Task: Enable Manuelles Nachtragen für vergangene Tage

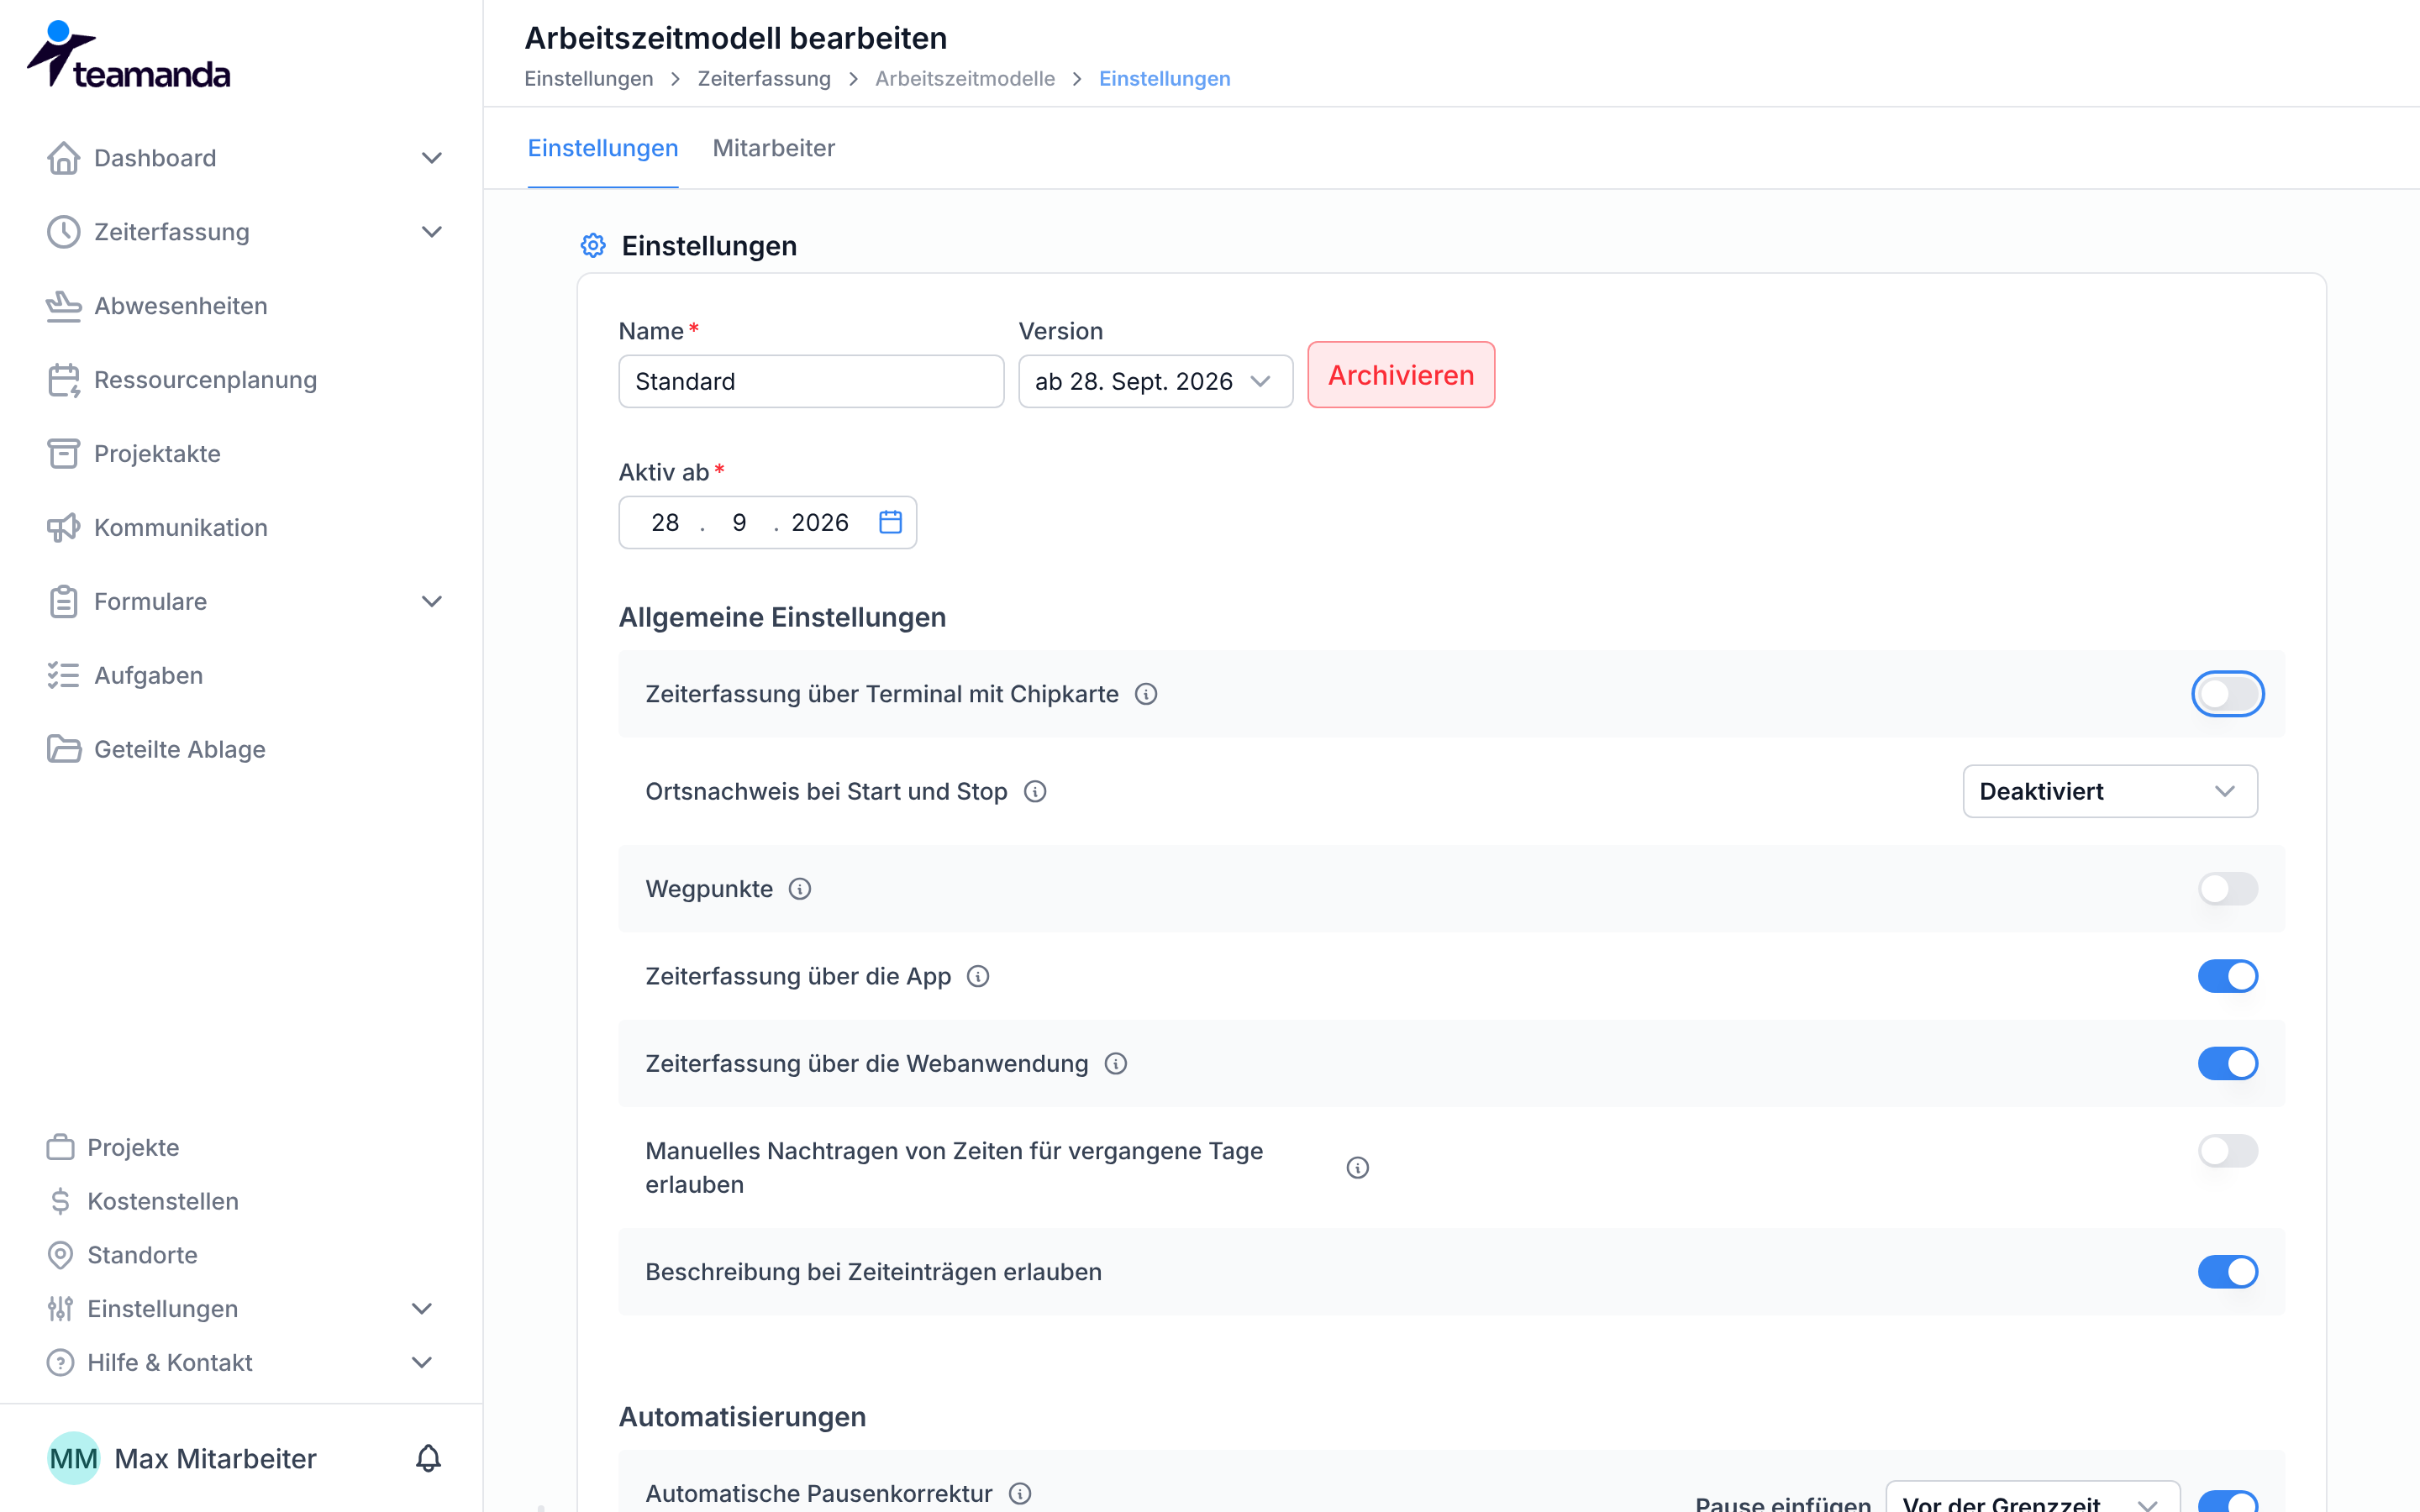Action: click(2227, 1151)
